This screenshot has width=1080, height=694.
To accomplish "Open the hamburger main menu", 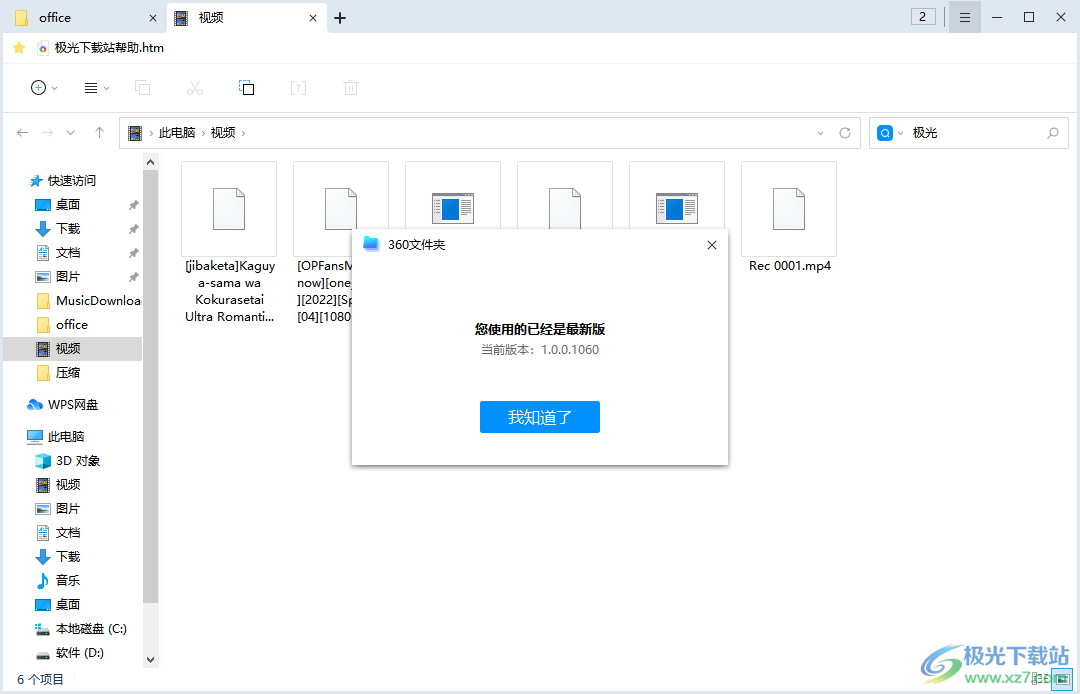I will (965, 17).
